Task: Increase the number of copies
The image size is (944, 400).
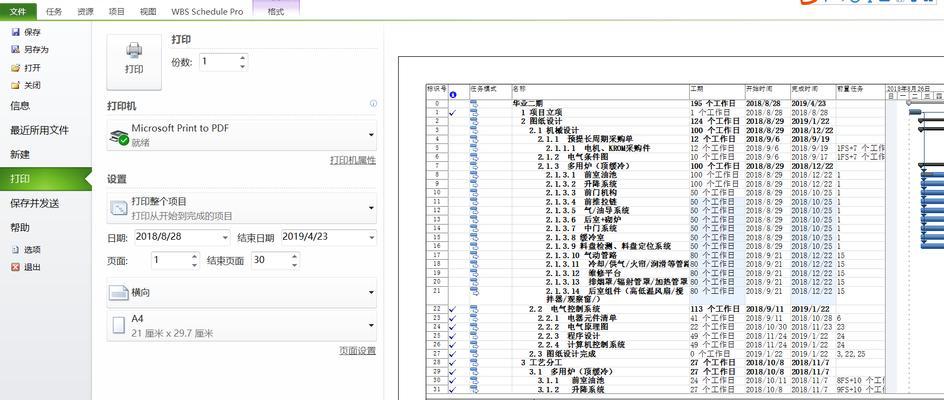Action: [243, 58]
